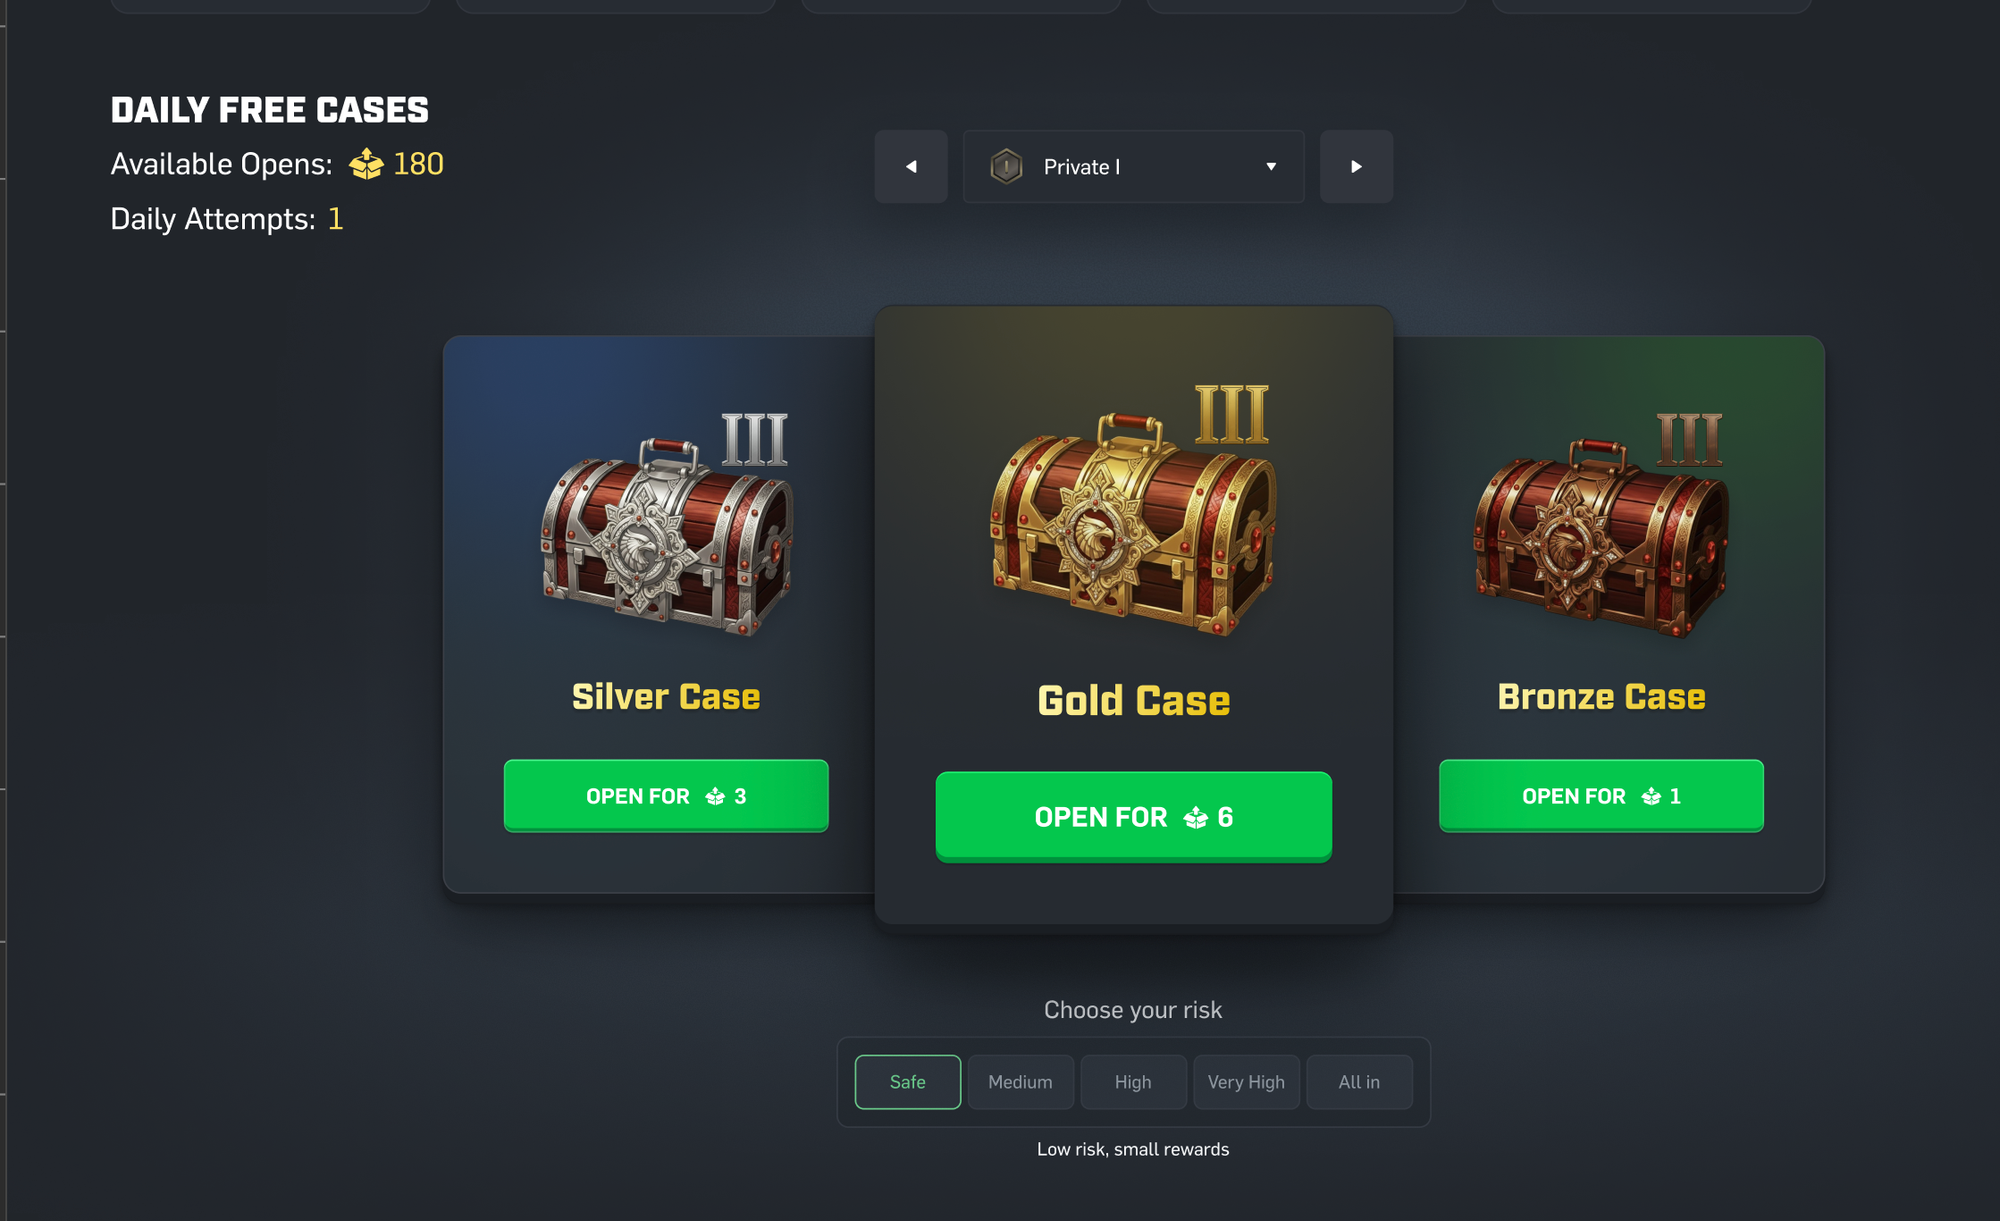Open Silver Case for 3
This screenshot has width=2000, height=1221.
pyautogui.click(x=666, y=796)
